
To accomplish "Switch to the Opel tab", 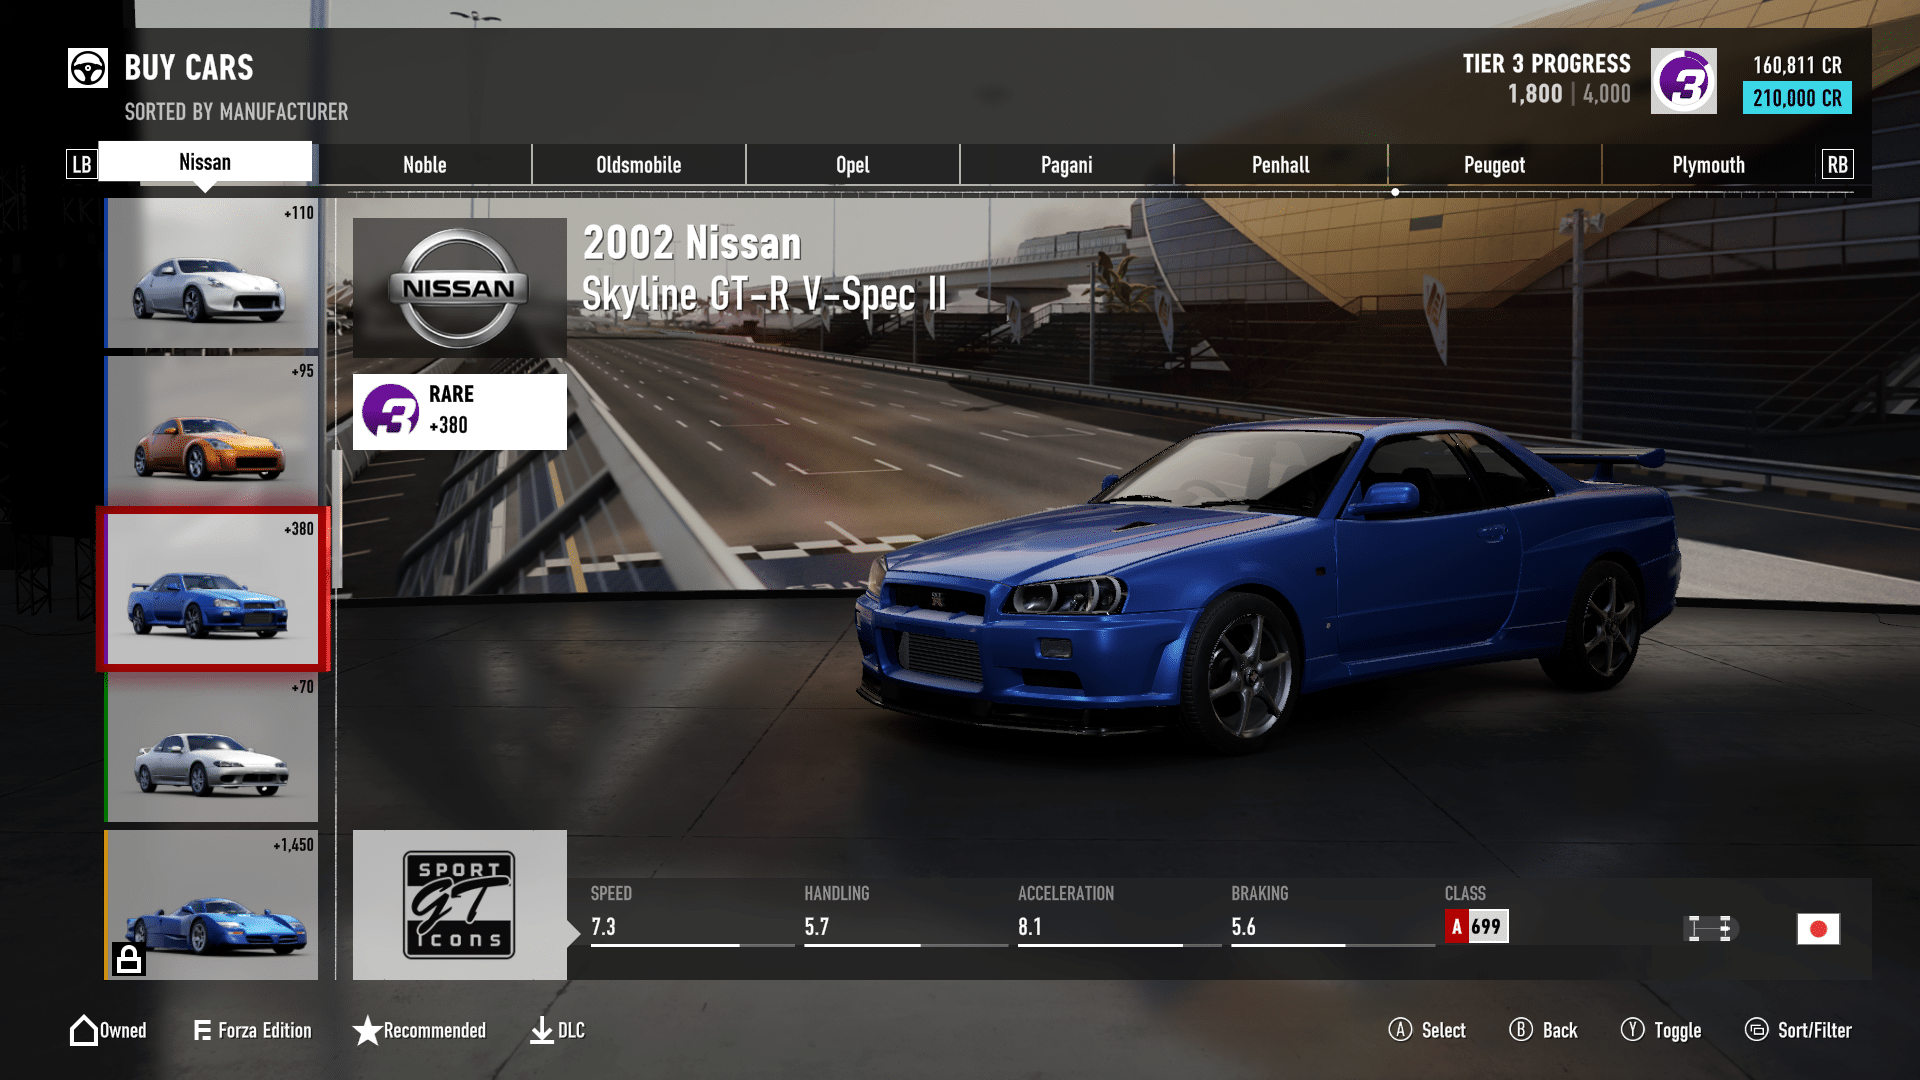I will 853,165.
